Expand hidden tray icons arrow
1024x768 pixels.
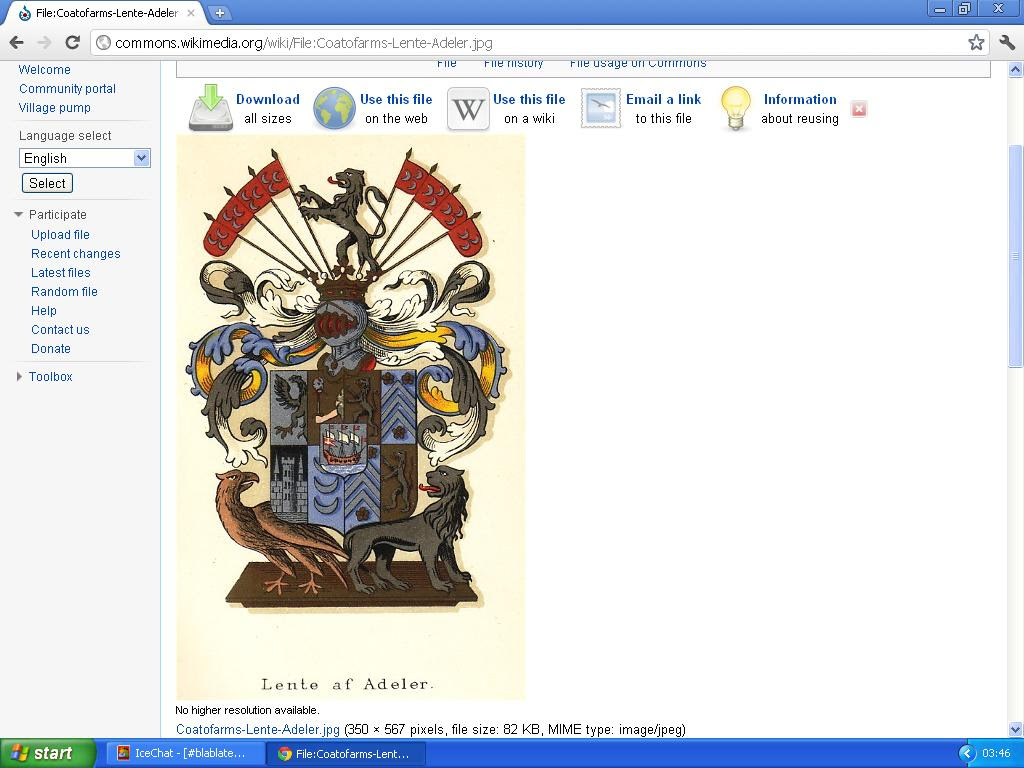pyautogui.click(x=967, y=753)
